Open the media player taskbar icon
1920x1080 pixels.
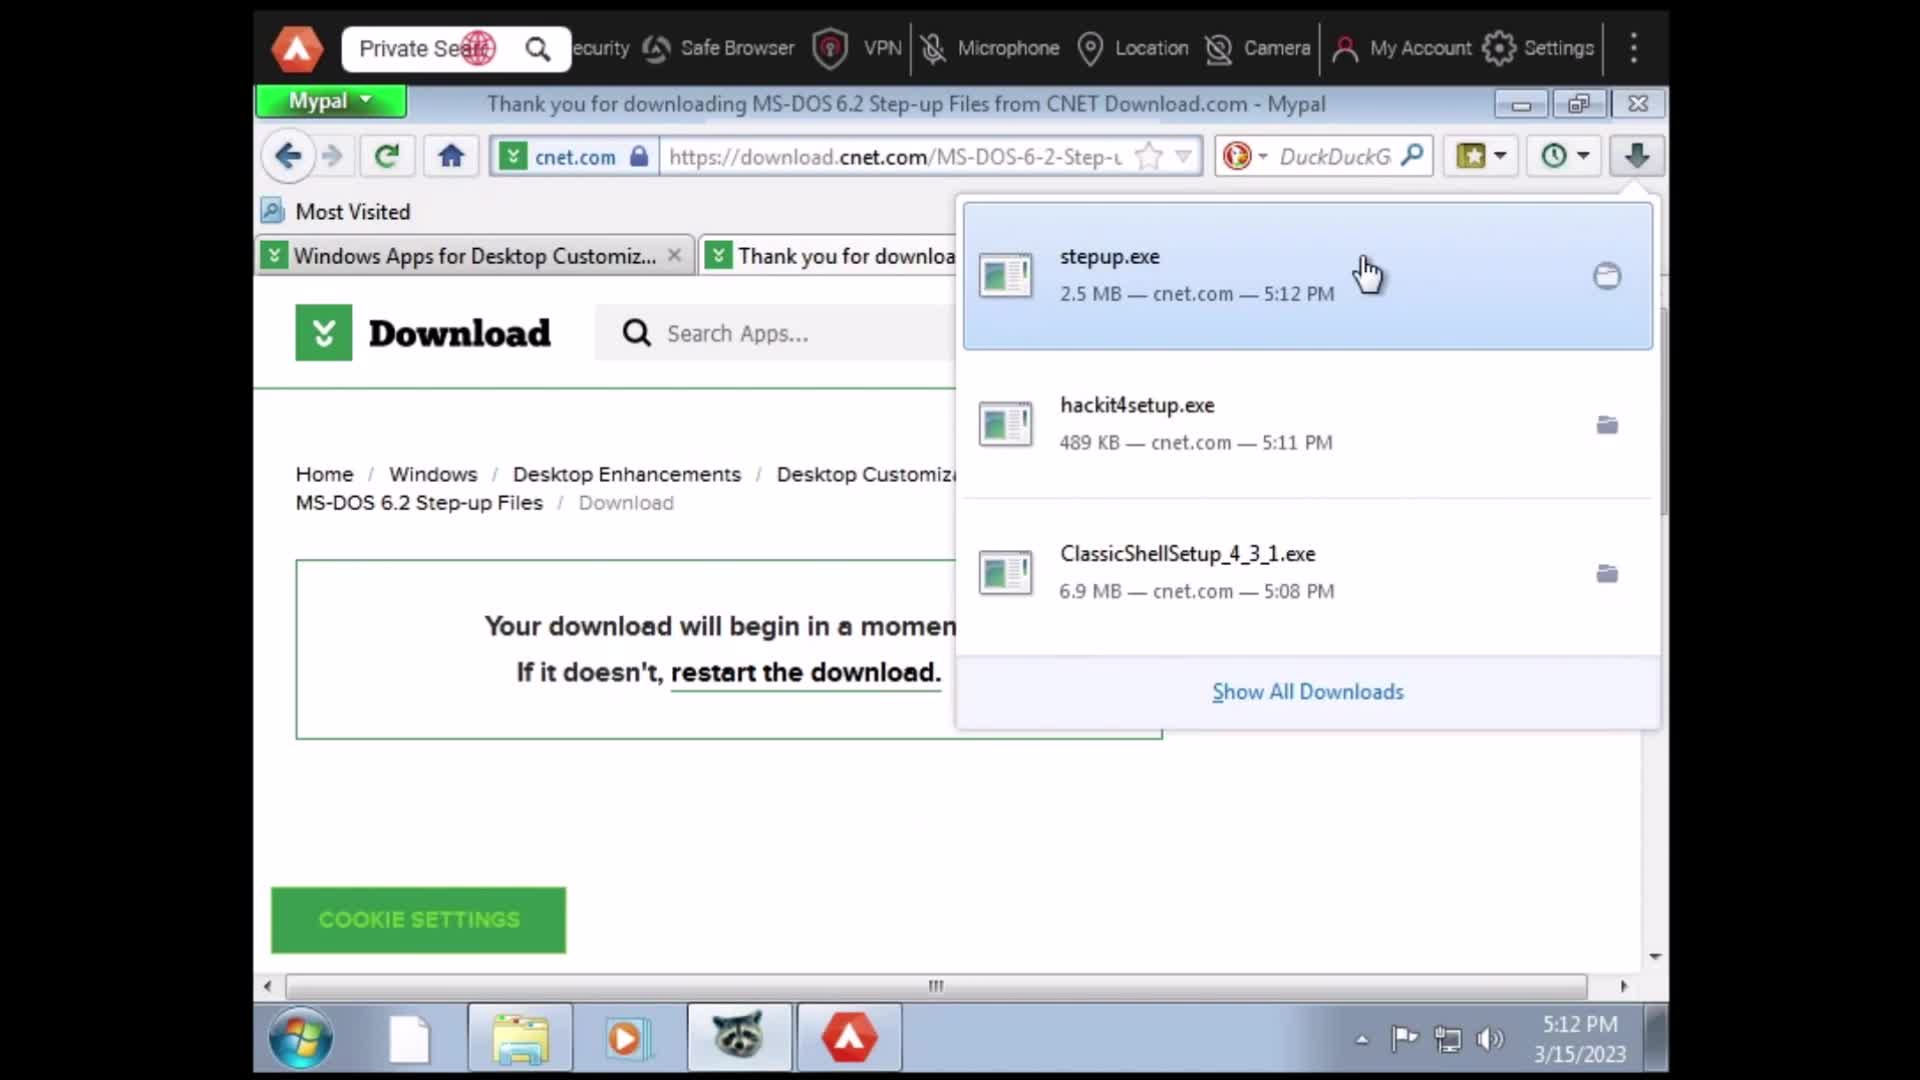[629, 1039]
